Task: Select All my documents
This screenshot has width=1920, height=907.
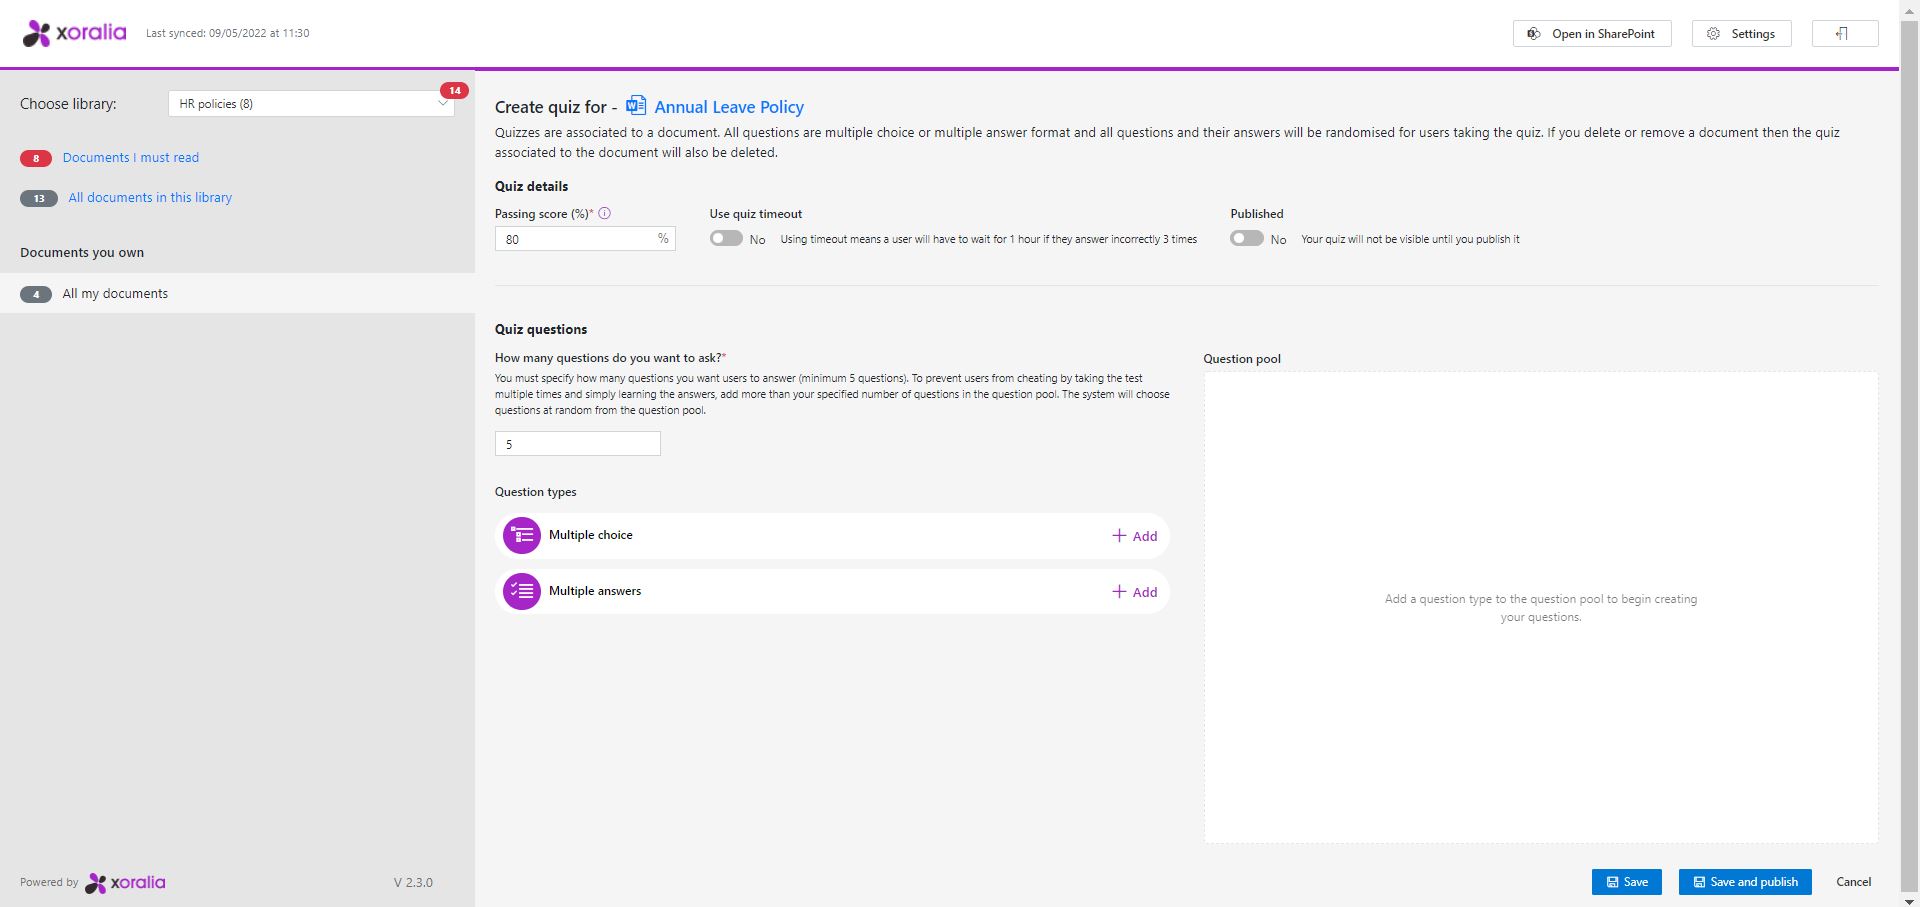Action: click(x=237, y=294)
